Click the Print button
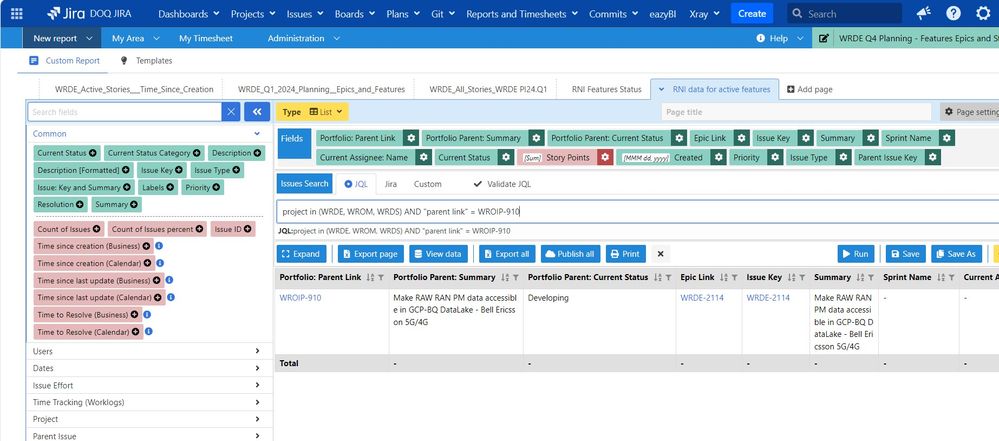The width and height of the screenshot is (999, 441). [626, 254]
